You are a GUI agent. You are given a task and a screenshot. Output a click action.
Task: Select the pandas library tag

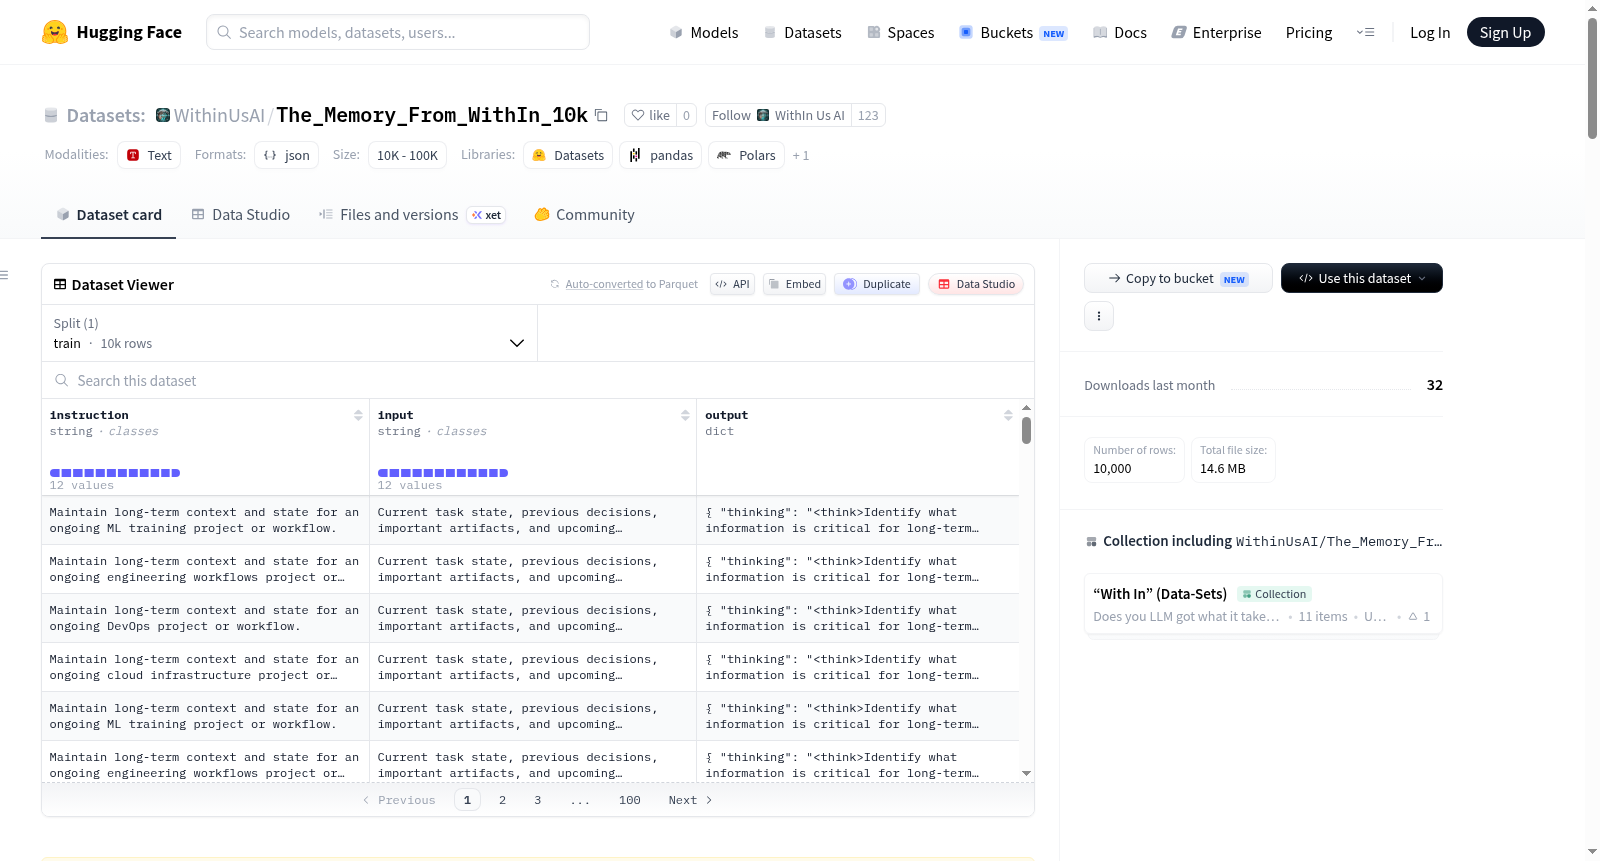pos(661,155)
